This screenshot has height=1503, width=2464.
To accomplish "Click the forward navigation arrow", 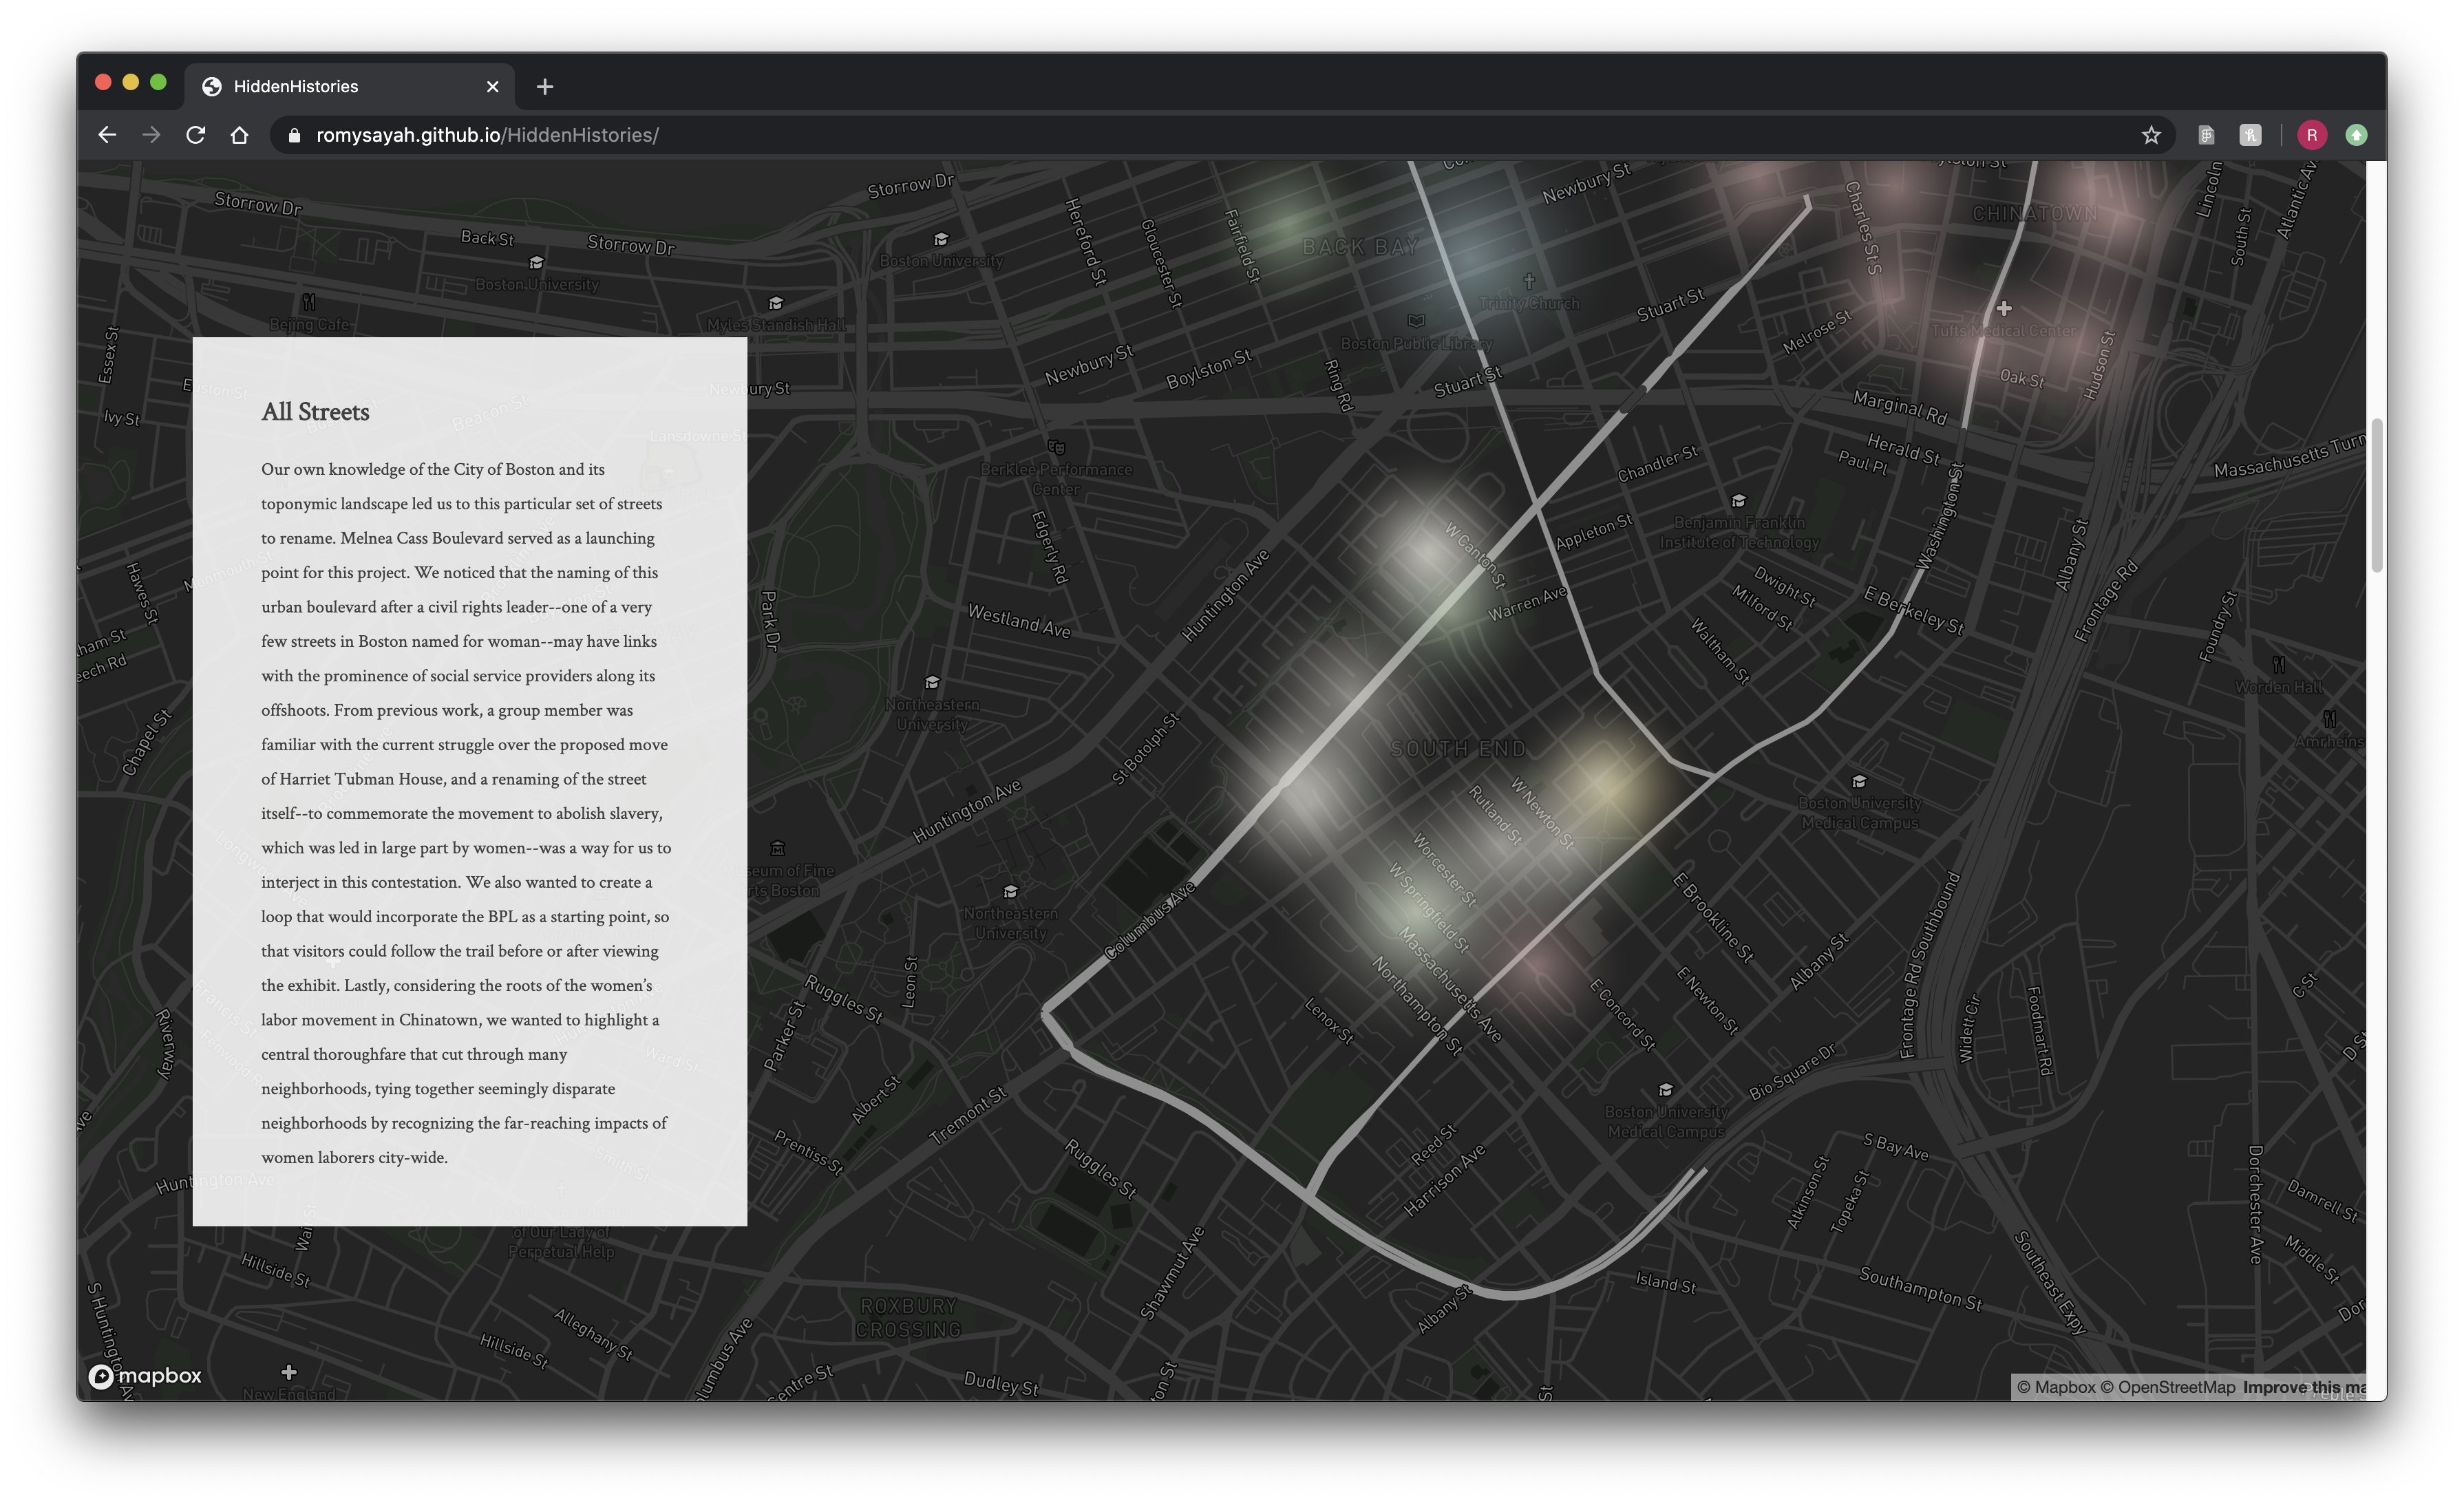I will tap(151, 135).
